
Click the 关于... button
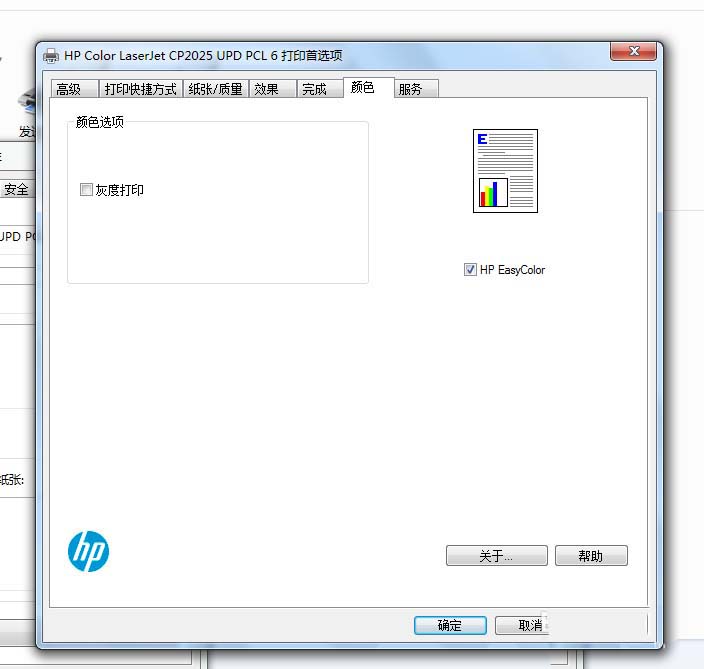pyautogui.click(x=497, y=556)
